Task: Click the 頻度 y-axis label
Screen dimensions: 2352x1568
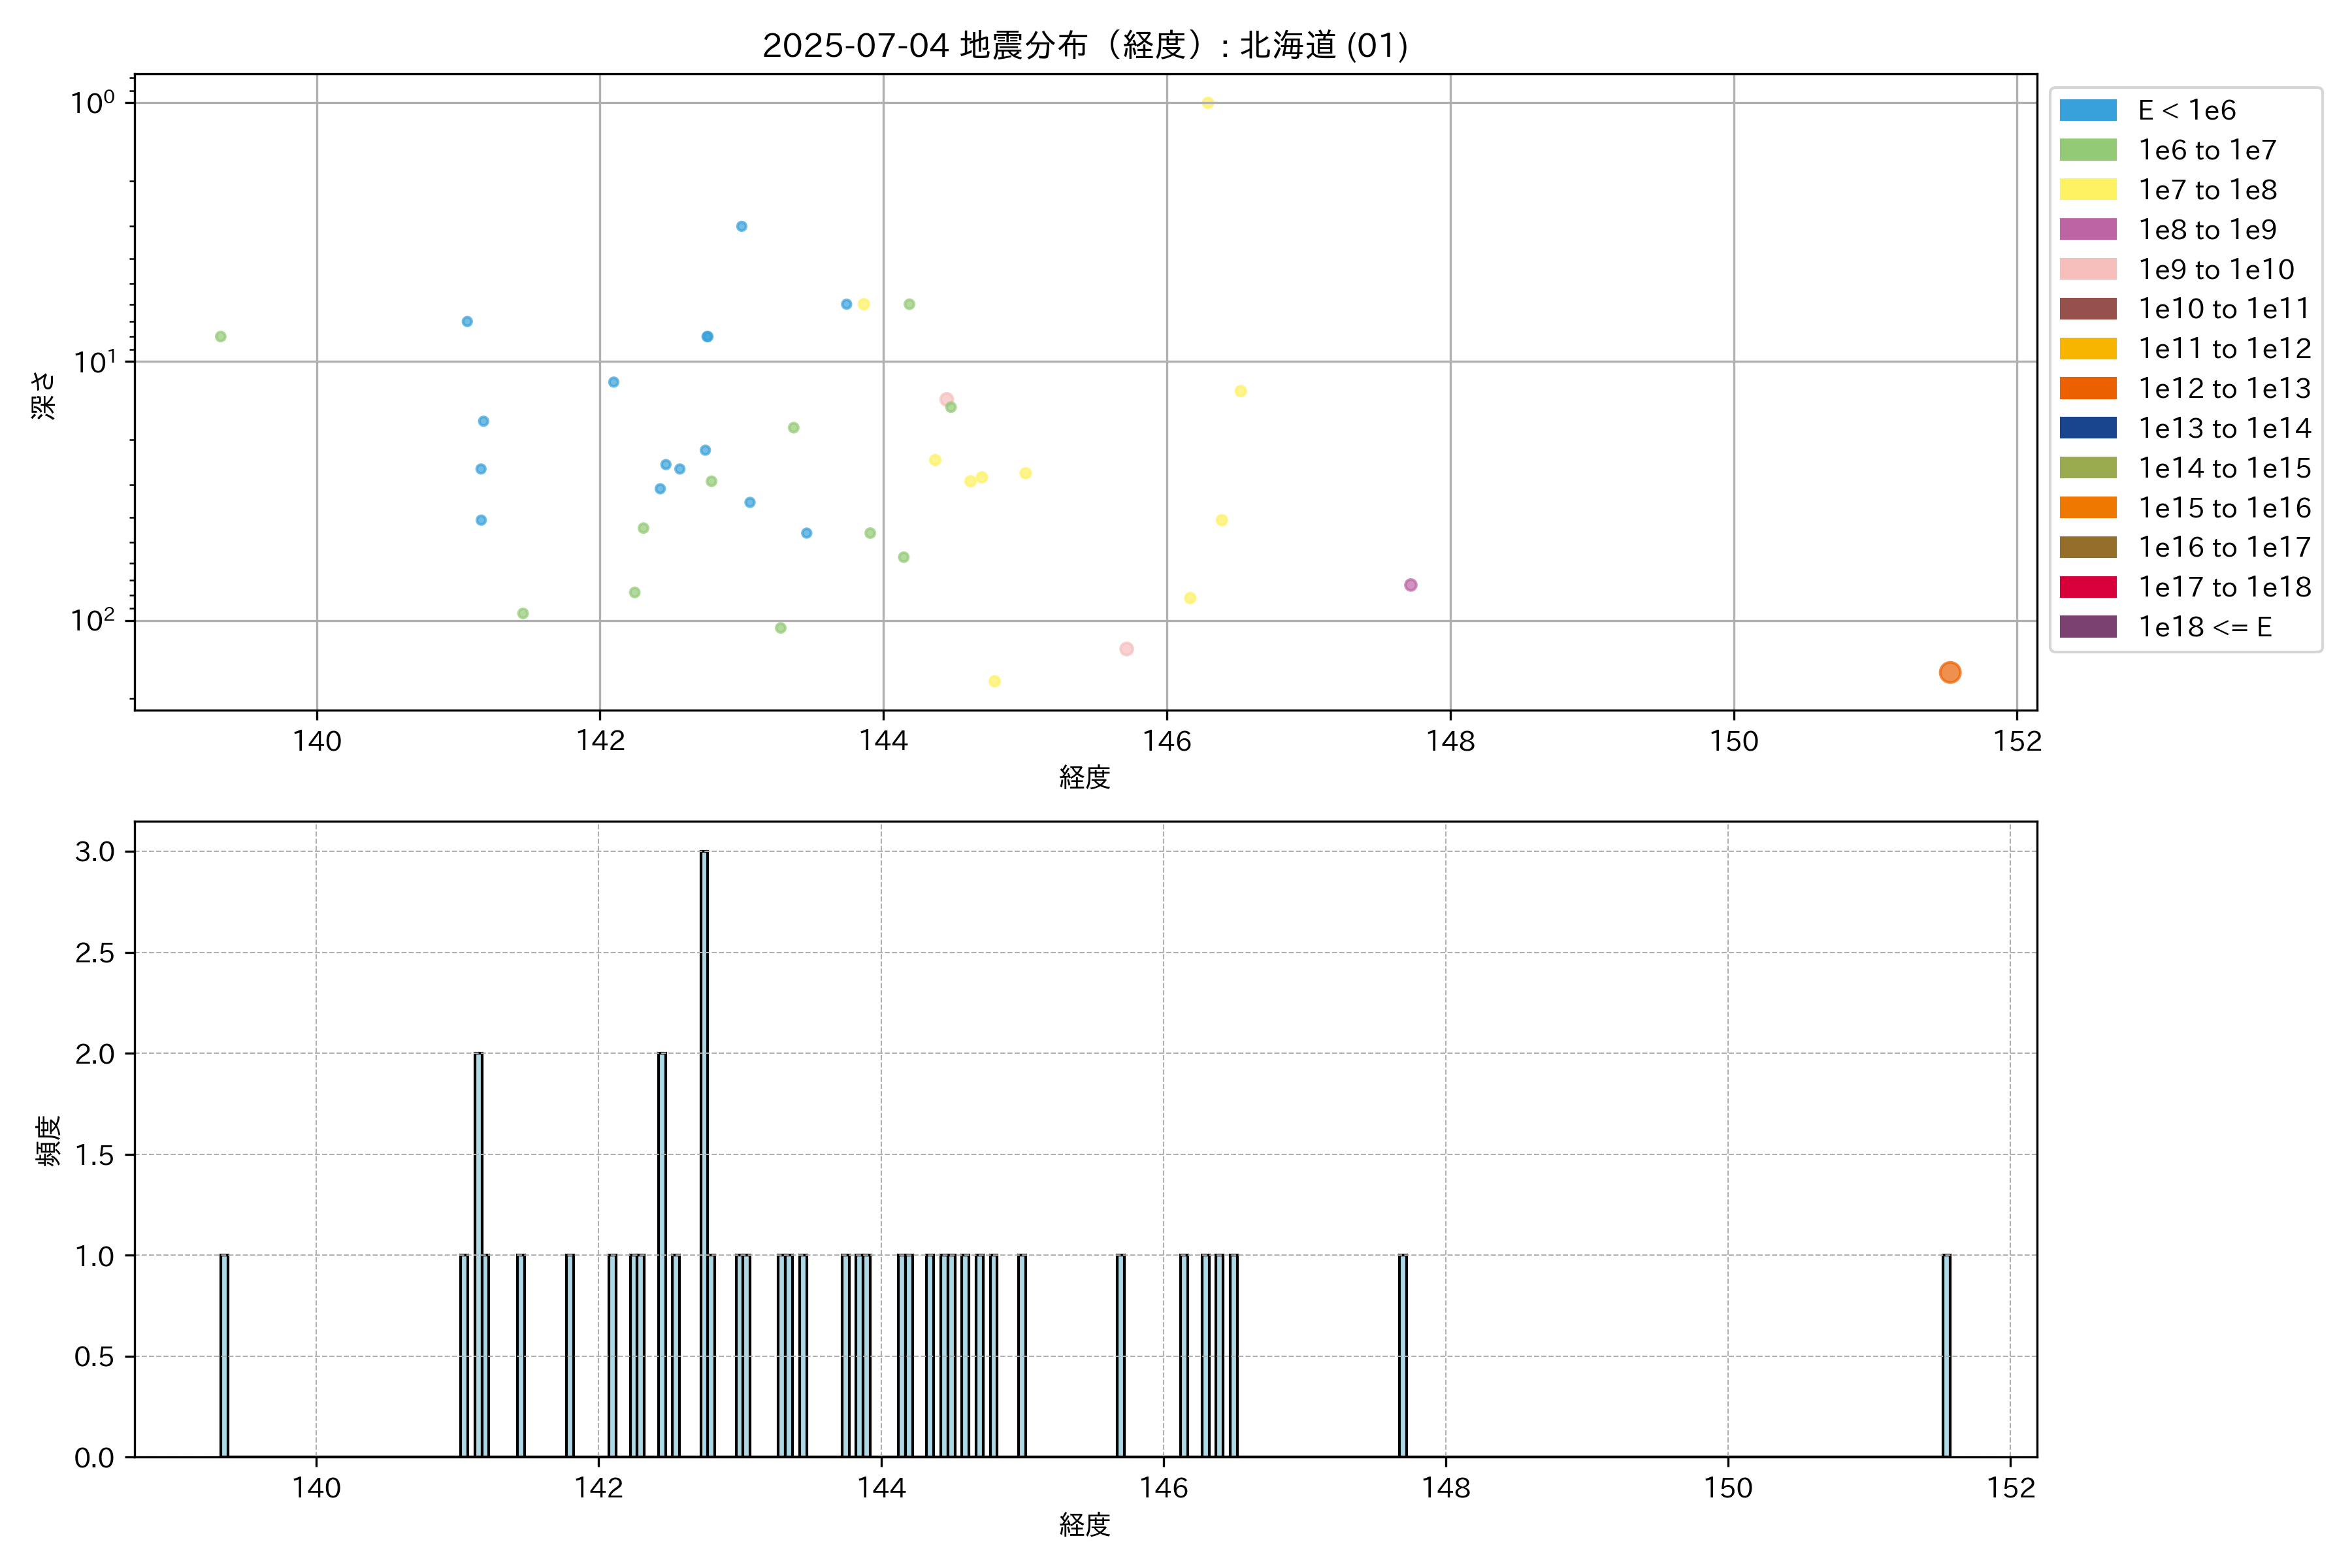Action: point(47,1141)
